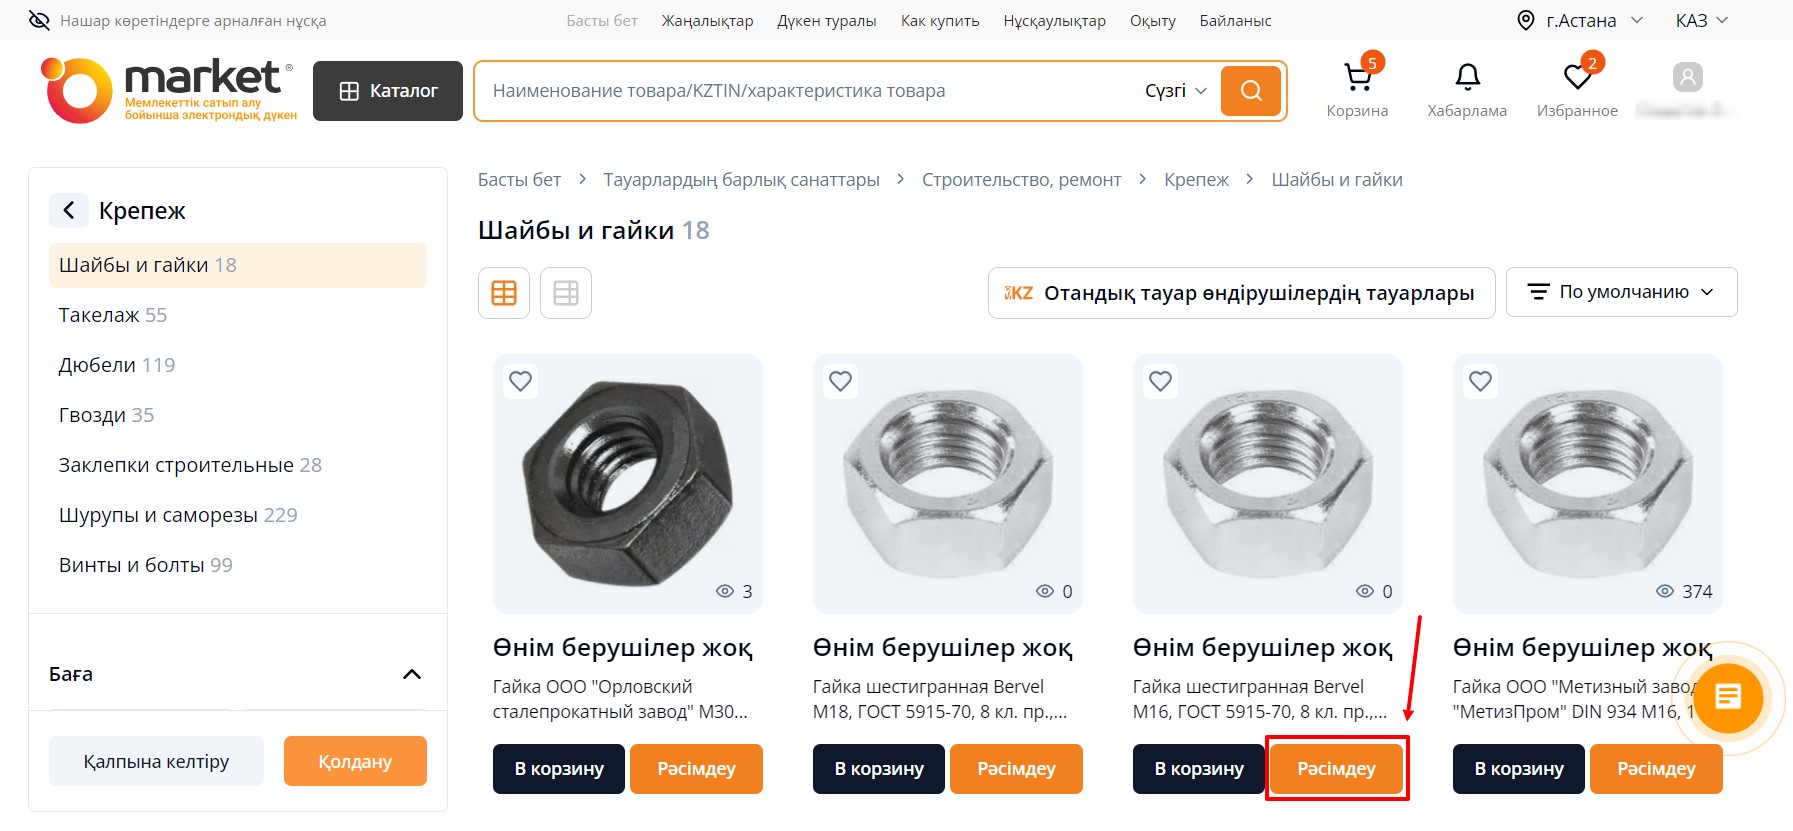Select the Шурупы и саморезы category

178,515
